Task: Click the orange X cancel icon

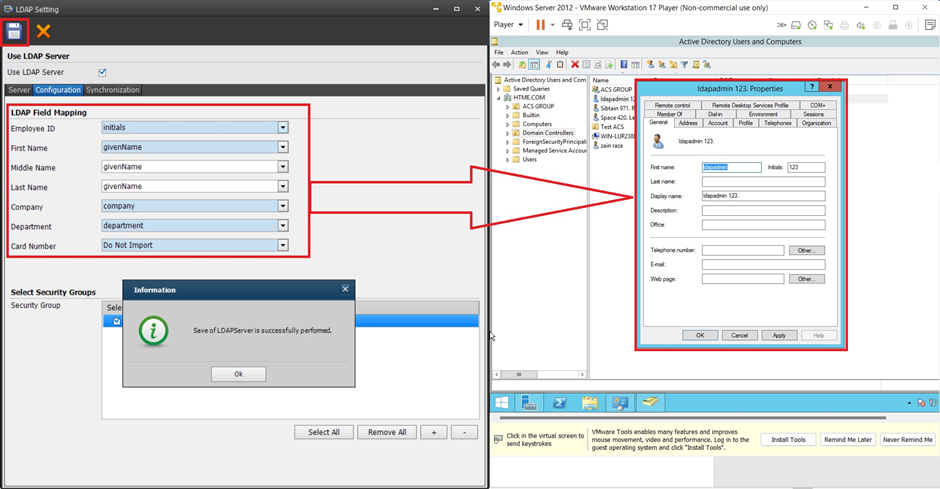Action: tap(43, 32)
